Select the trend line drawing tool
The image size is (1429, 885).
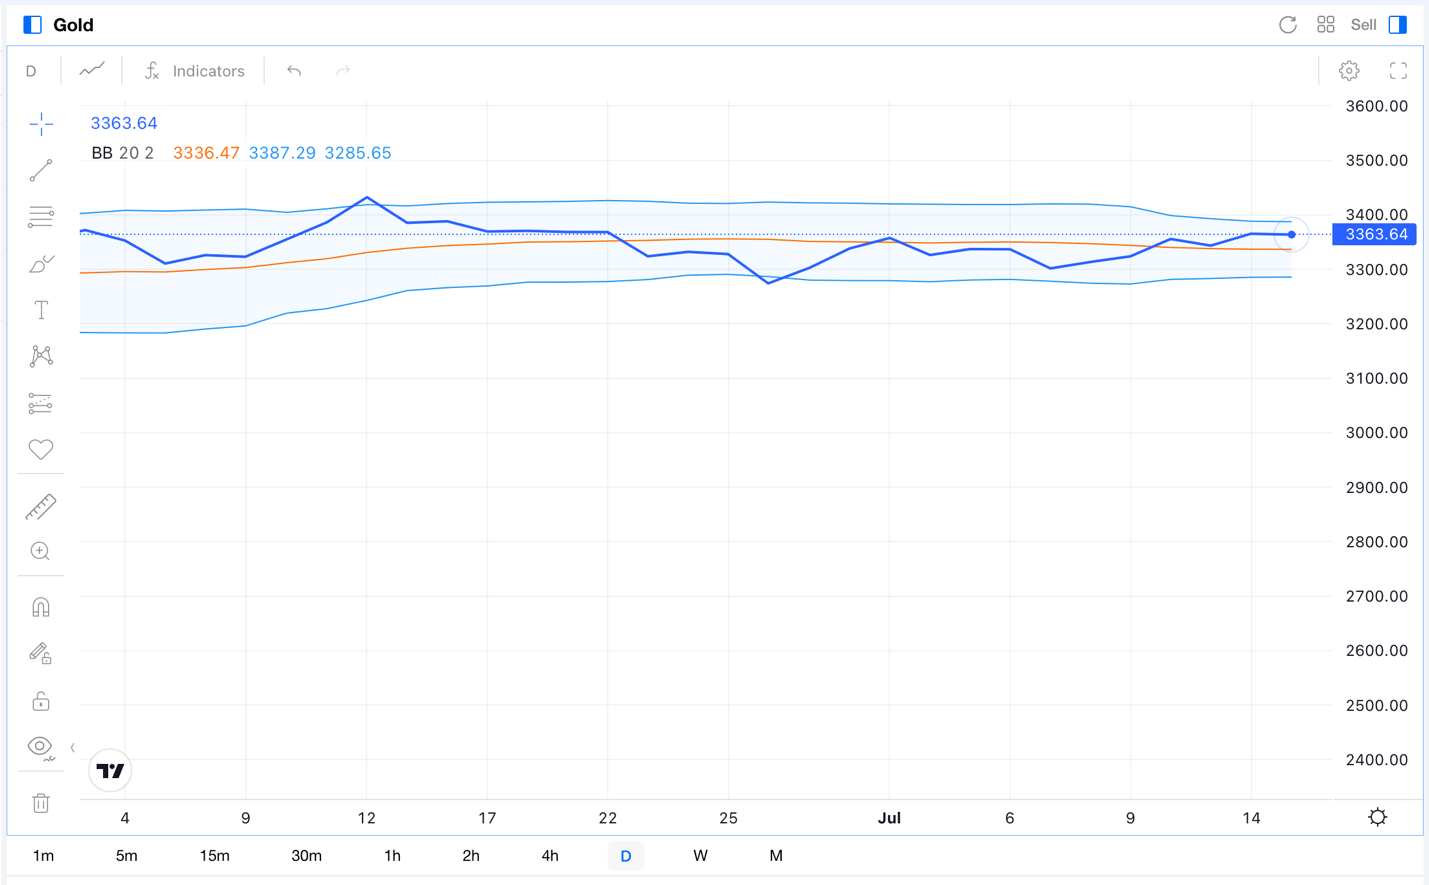(41, 171)
